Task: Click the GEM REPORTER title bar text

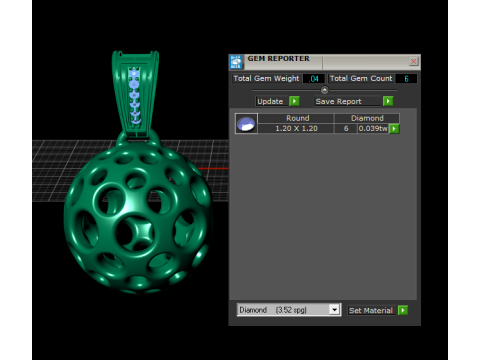Action: (x=278, y=58)
